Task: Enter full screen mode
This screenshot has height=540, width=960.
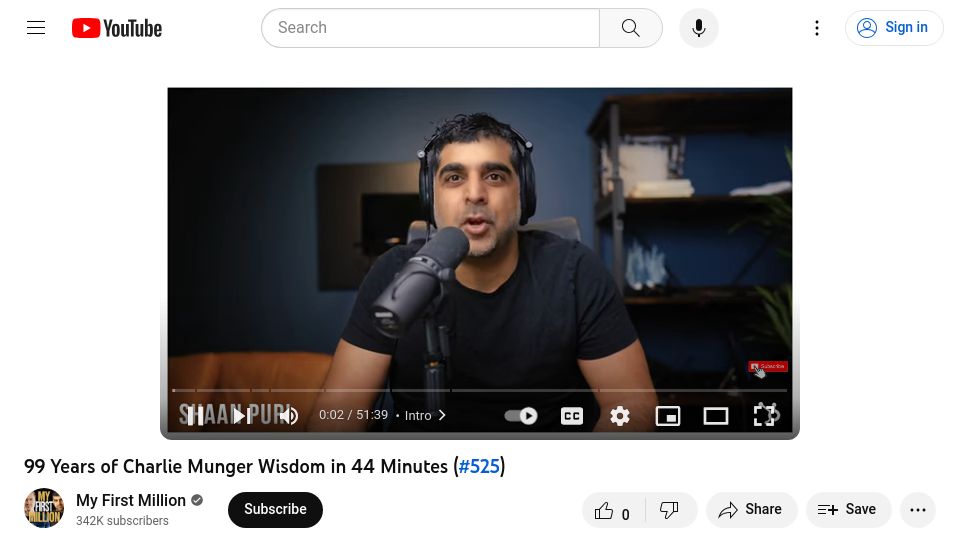Action: (765, 415)
